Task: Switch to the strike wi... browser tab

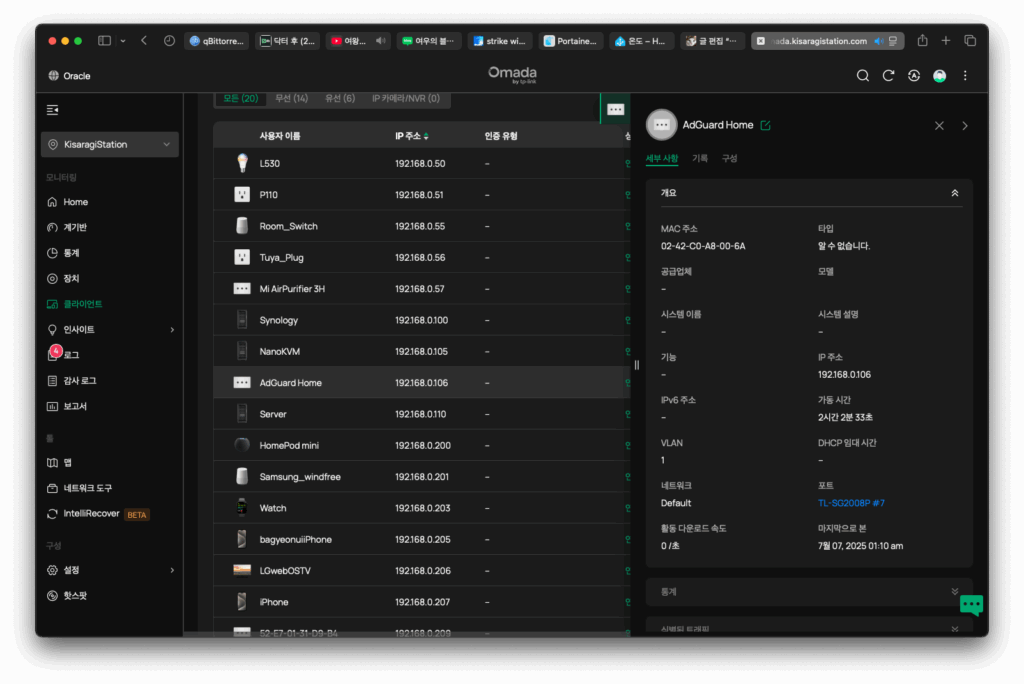Action: 500,41
